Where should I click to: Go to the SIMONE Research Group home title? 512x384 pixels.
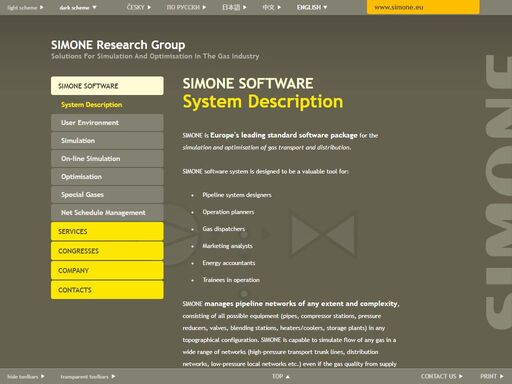click(118, 45)
